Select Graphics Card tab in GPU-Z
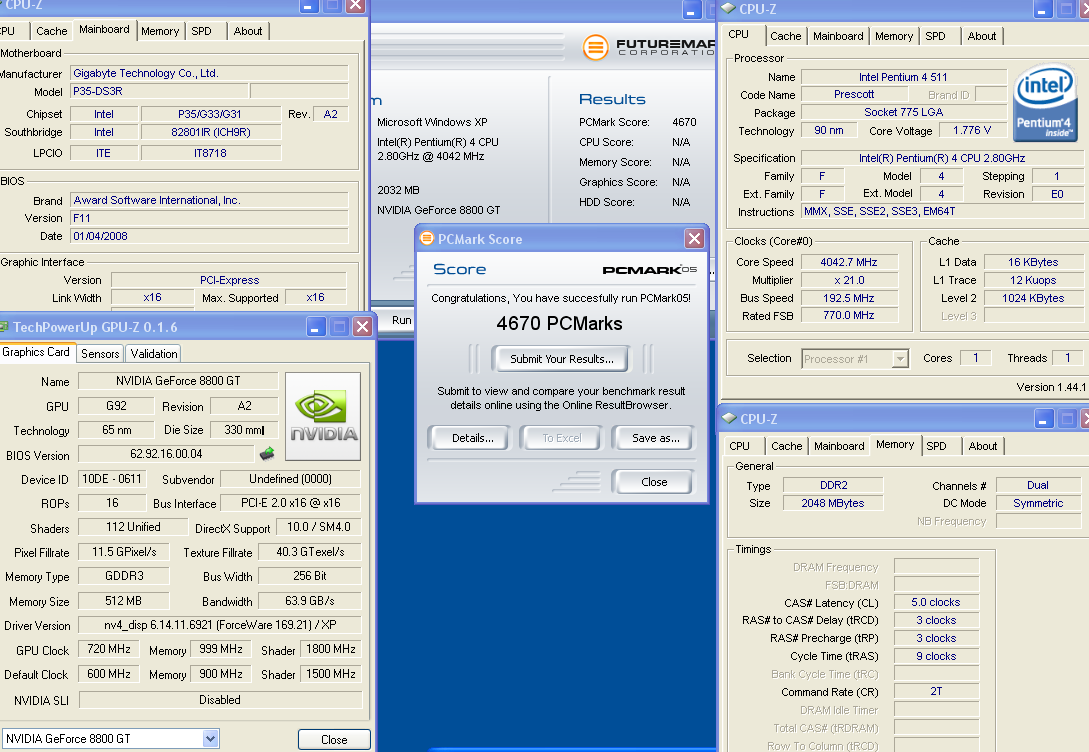The image size is (1089, 752). click(36, 352)
